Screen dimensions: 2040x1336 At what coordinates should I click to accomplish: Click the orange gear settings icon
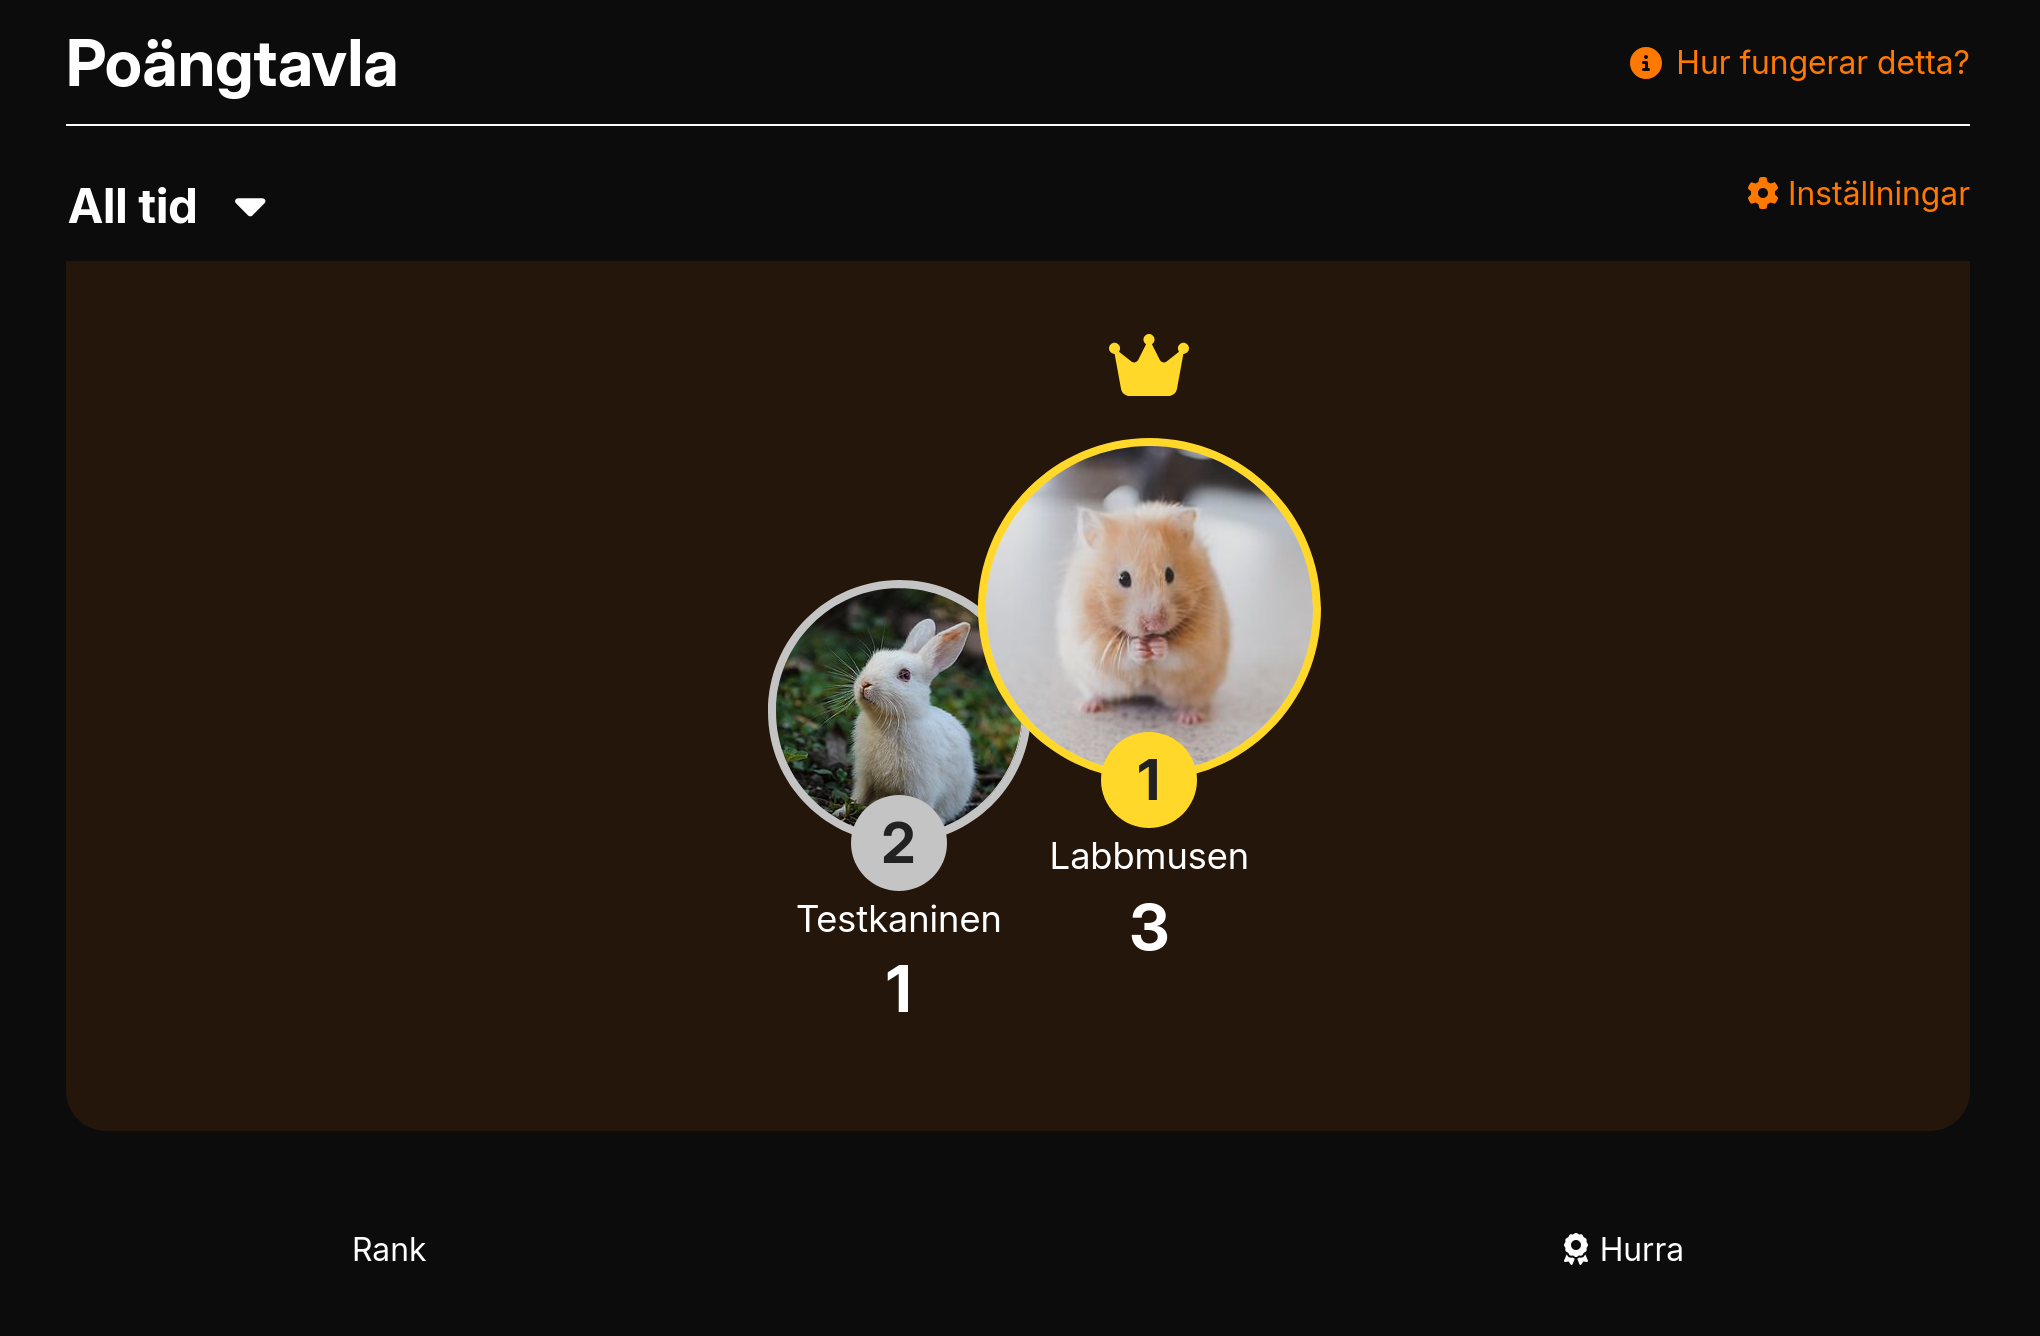pyautogui.click(x=1762, y=193)
